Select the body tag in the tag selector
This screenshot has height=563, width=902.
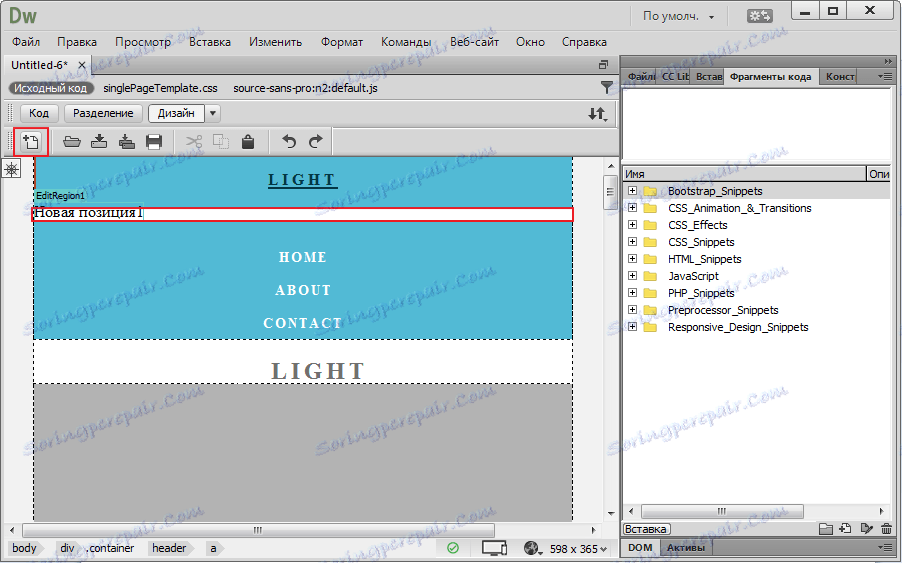pos(24,548)
